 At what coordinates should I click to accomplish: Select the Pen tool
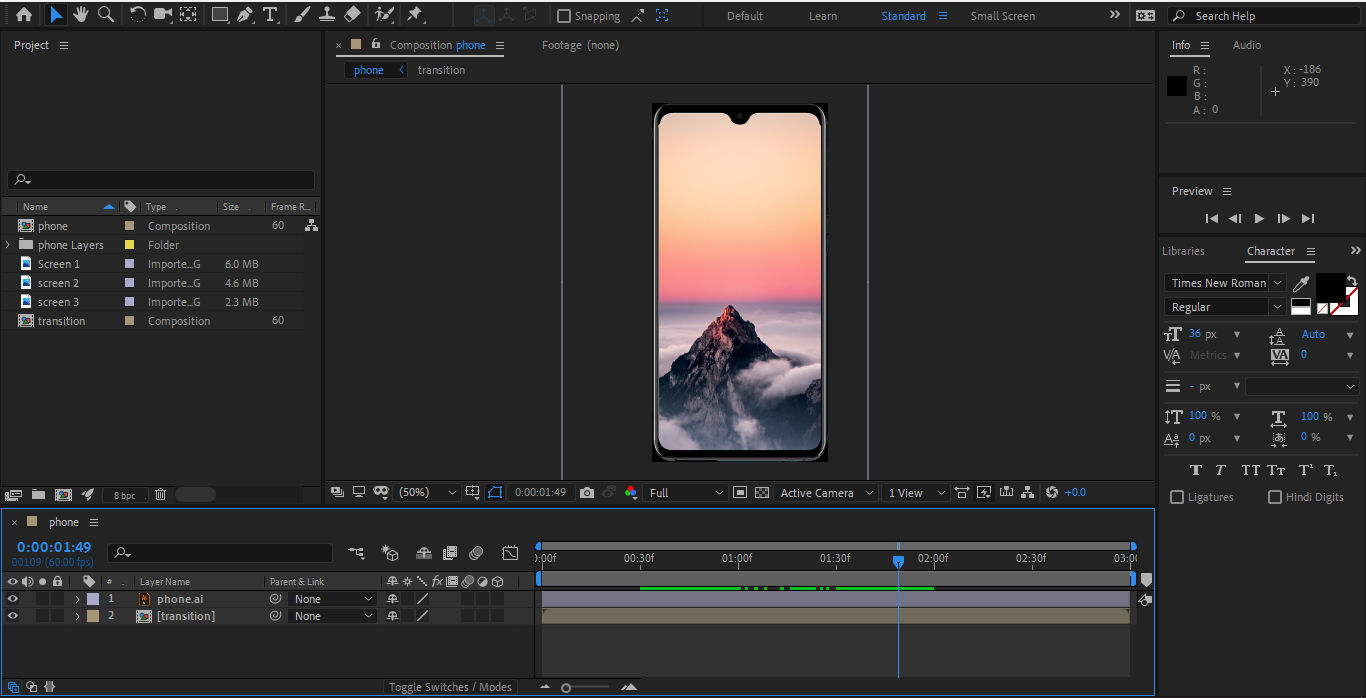pos(245,15)
